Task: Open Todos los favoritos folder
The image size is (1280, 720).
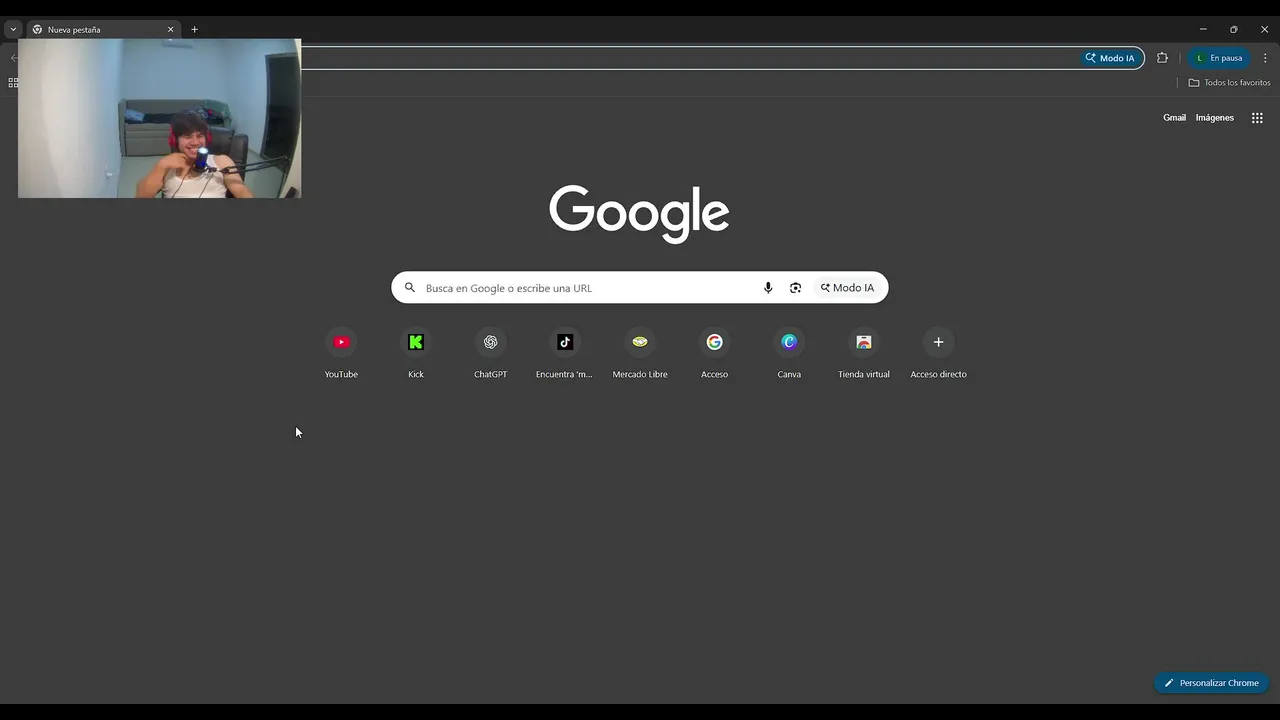Action: coord(1229,83)
